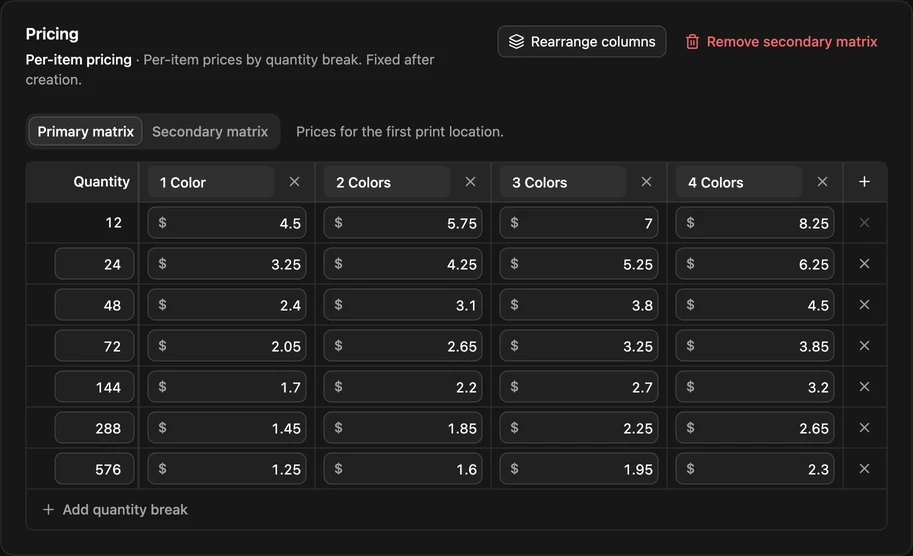Switch to Primary matrix tab

click(x=86, y=132)
